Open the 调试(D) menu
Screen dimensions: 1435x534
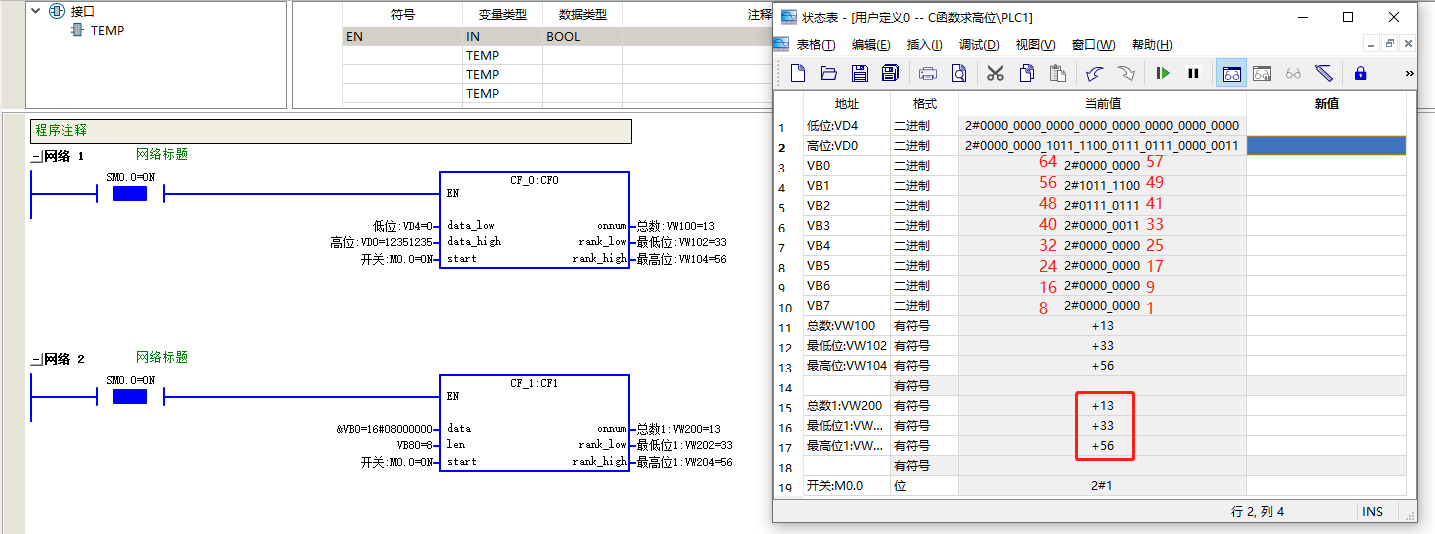point(979,45)
